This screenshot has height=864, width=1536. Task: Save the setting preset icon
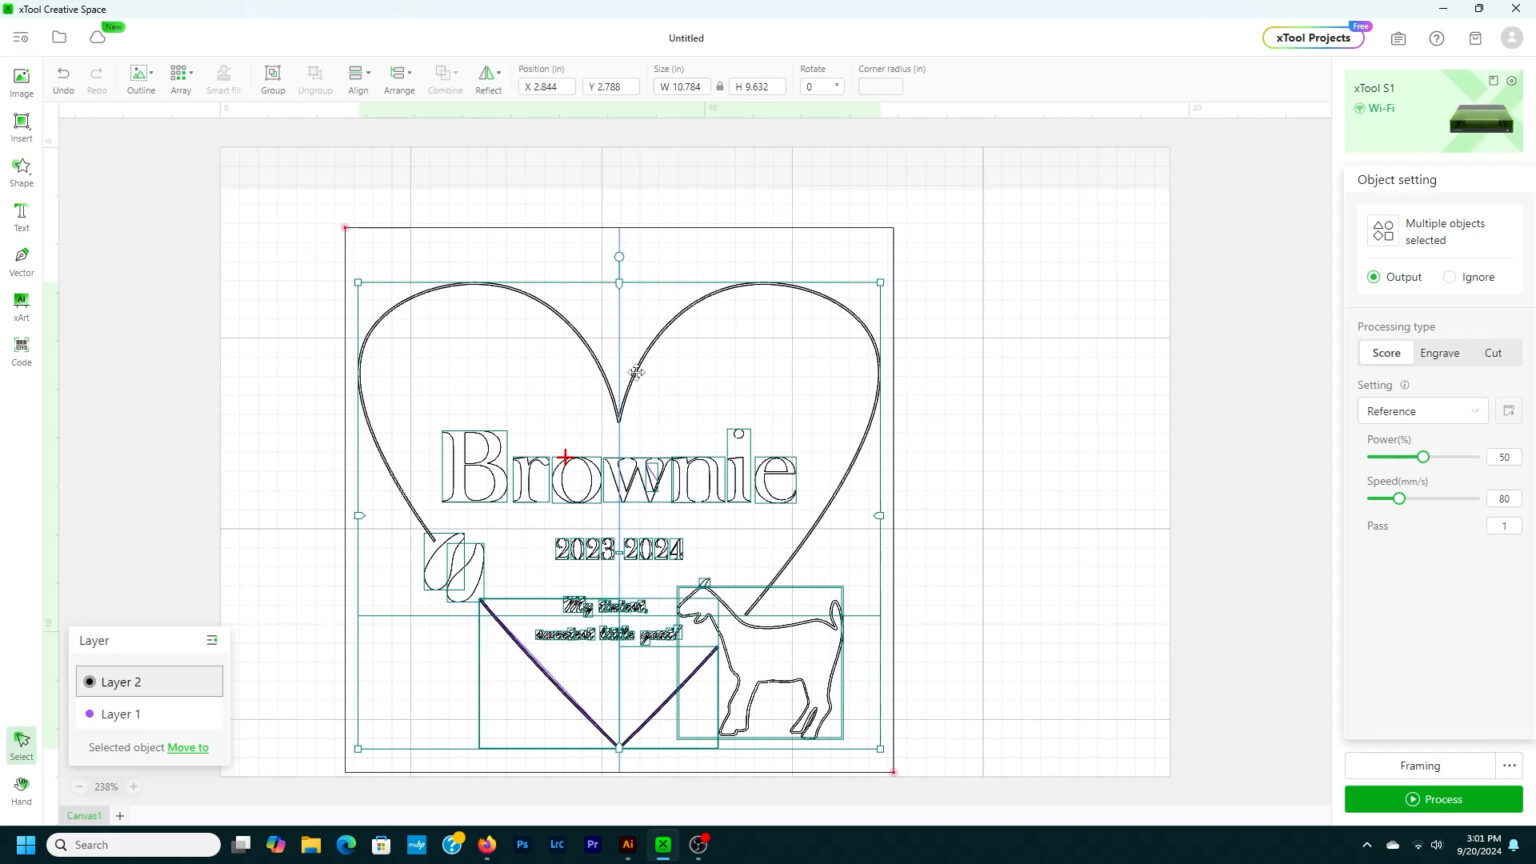[x=1508, y=411]
